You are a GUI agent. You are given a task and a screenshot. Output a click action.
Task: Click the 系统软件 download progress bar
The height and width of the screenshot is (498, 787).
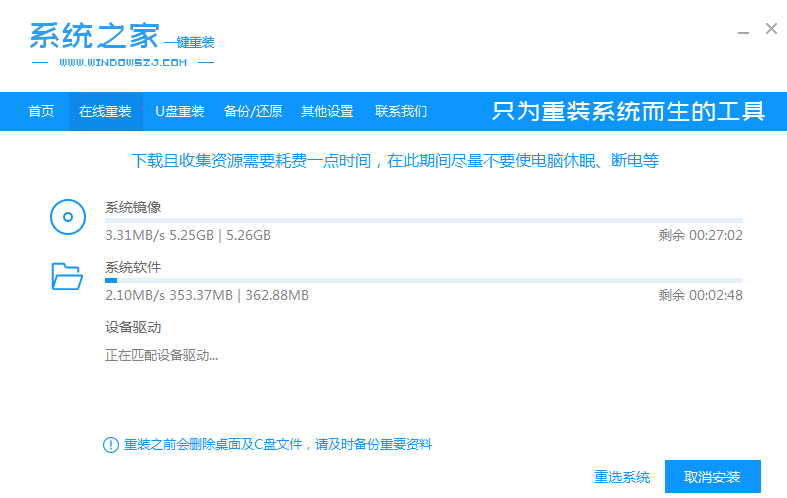[424, 281]
